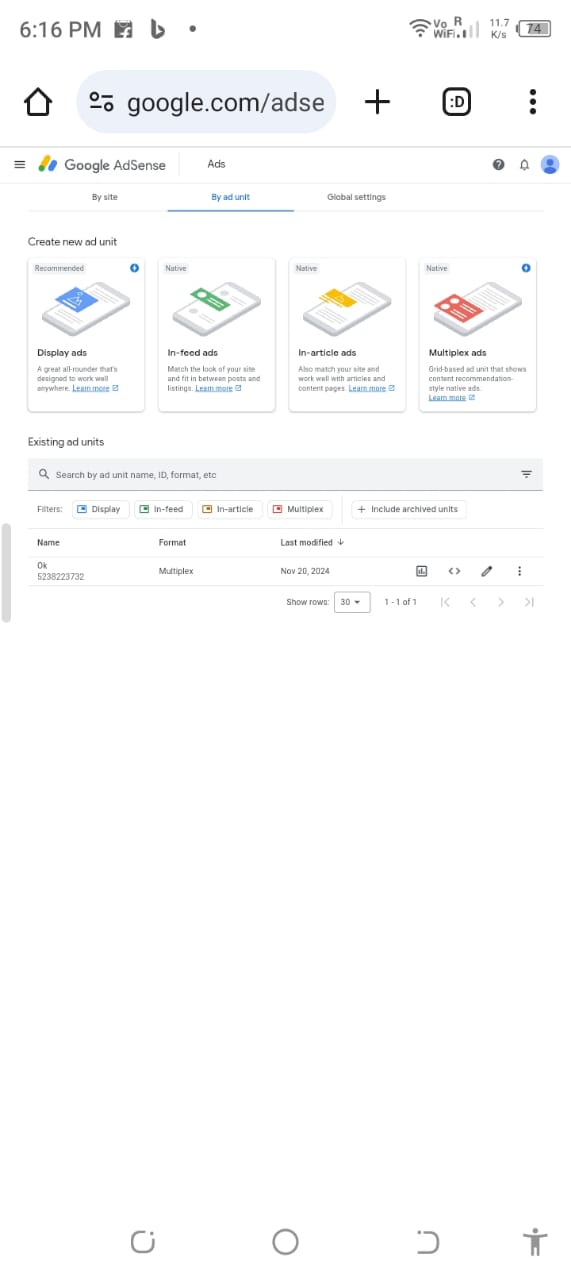Click the info badge on Multiplex ads card
The width and height of the screenshot is (571, 1280).
pos(526,268)
